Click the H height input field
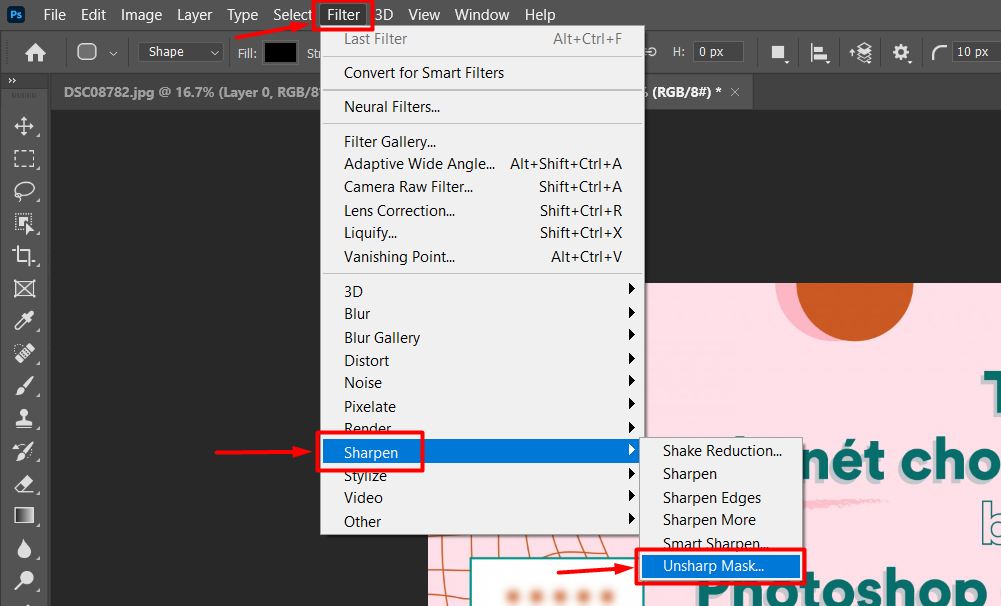The image size is (1001, 606). (x=718, y=52)
